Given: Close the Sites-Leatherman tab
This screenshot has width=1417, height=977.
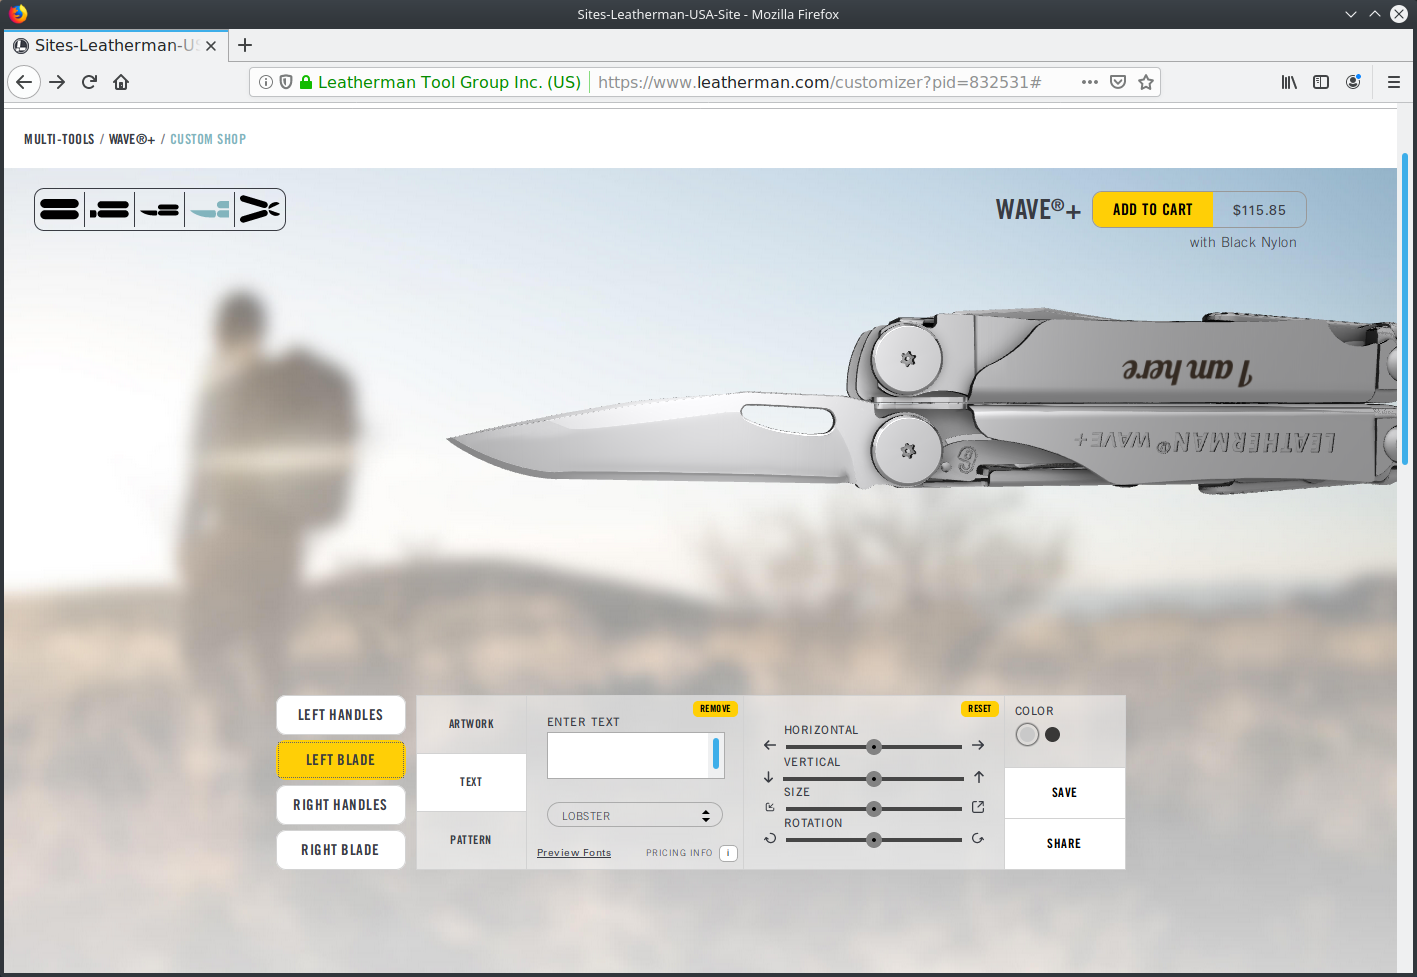Looking at the screenshot, I should (211, 45).
